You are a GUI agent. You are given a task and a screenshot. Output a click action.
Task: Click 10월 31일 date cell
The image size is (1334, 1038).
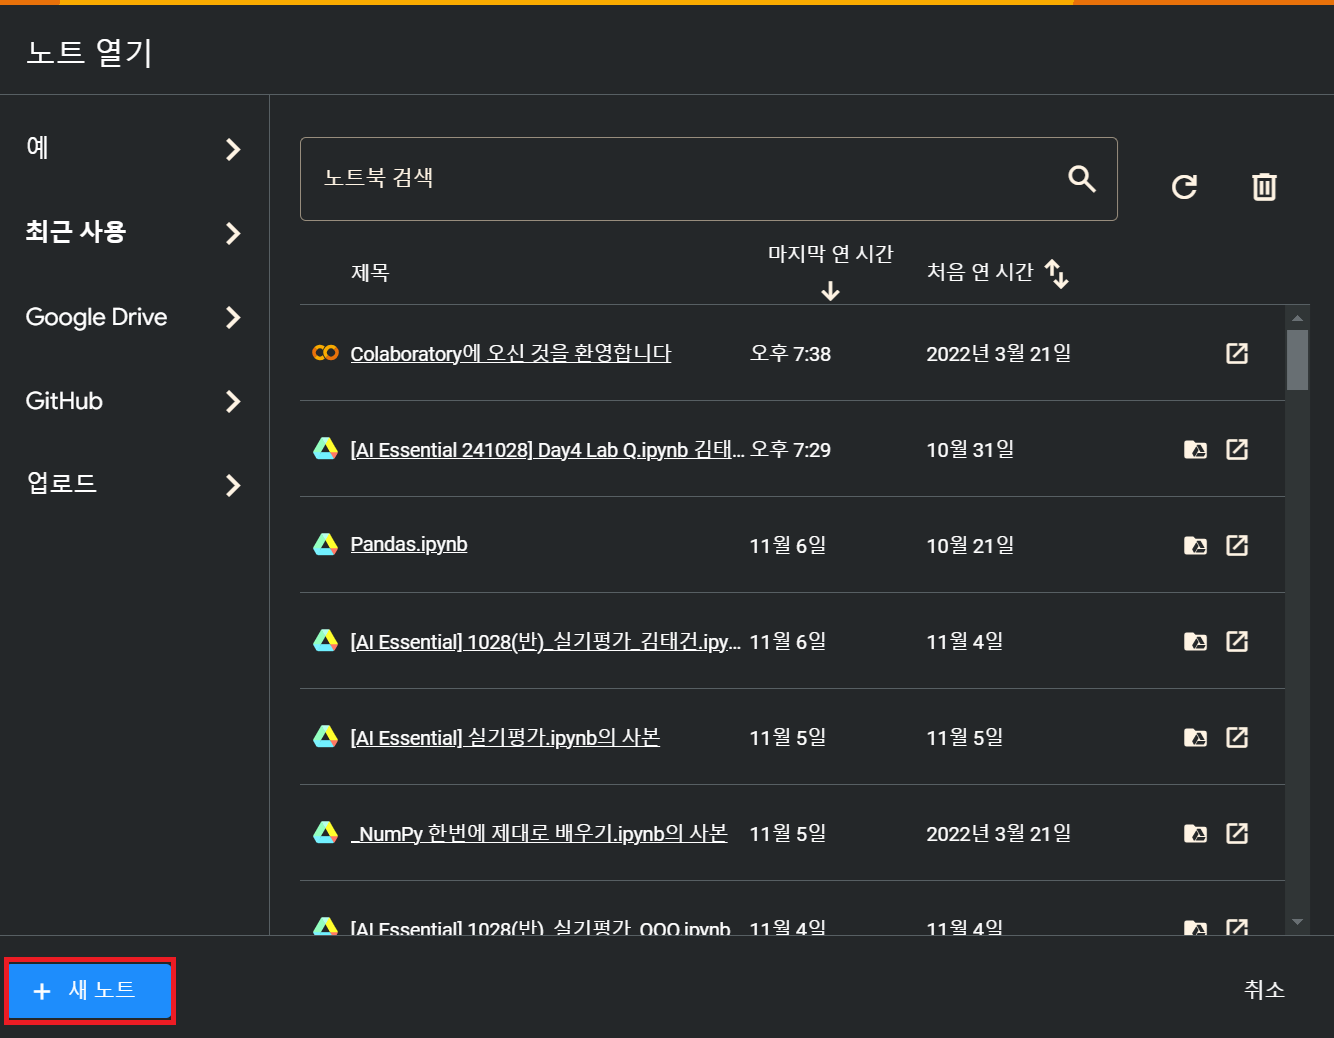pos(970,450)
